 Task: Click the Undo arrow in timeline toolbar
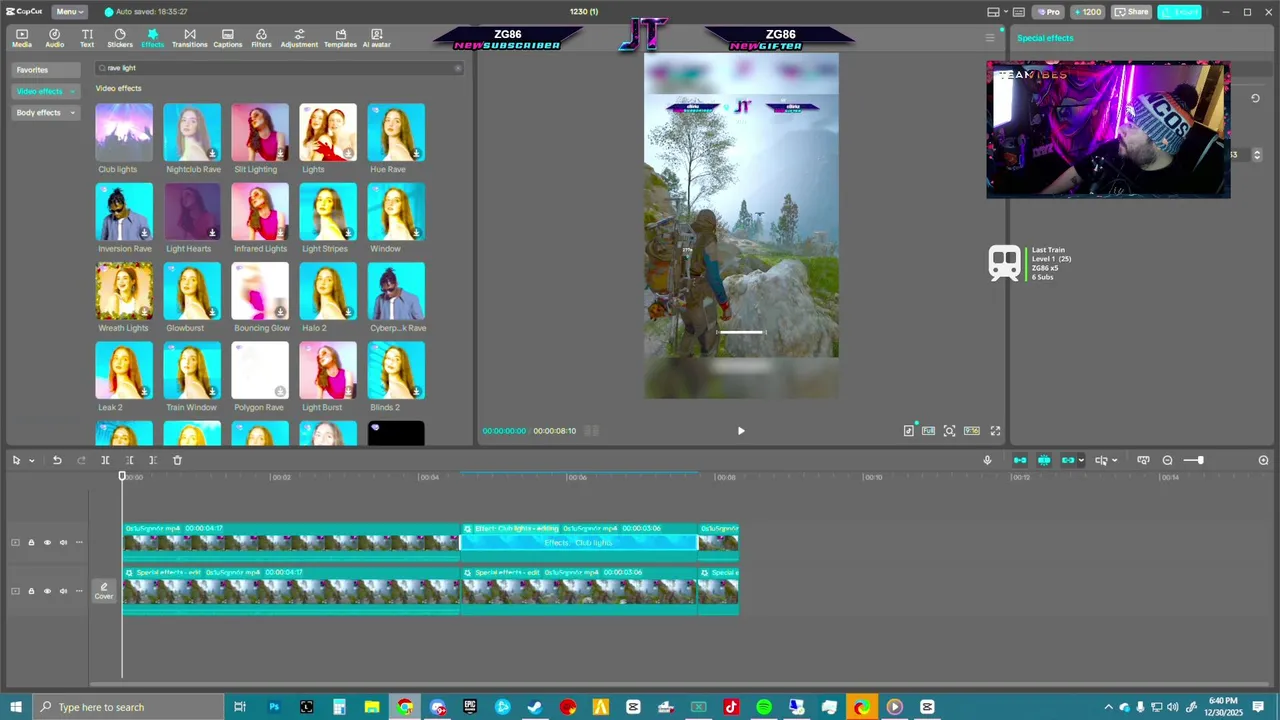pyautogui.click(x=57, y=460)
